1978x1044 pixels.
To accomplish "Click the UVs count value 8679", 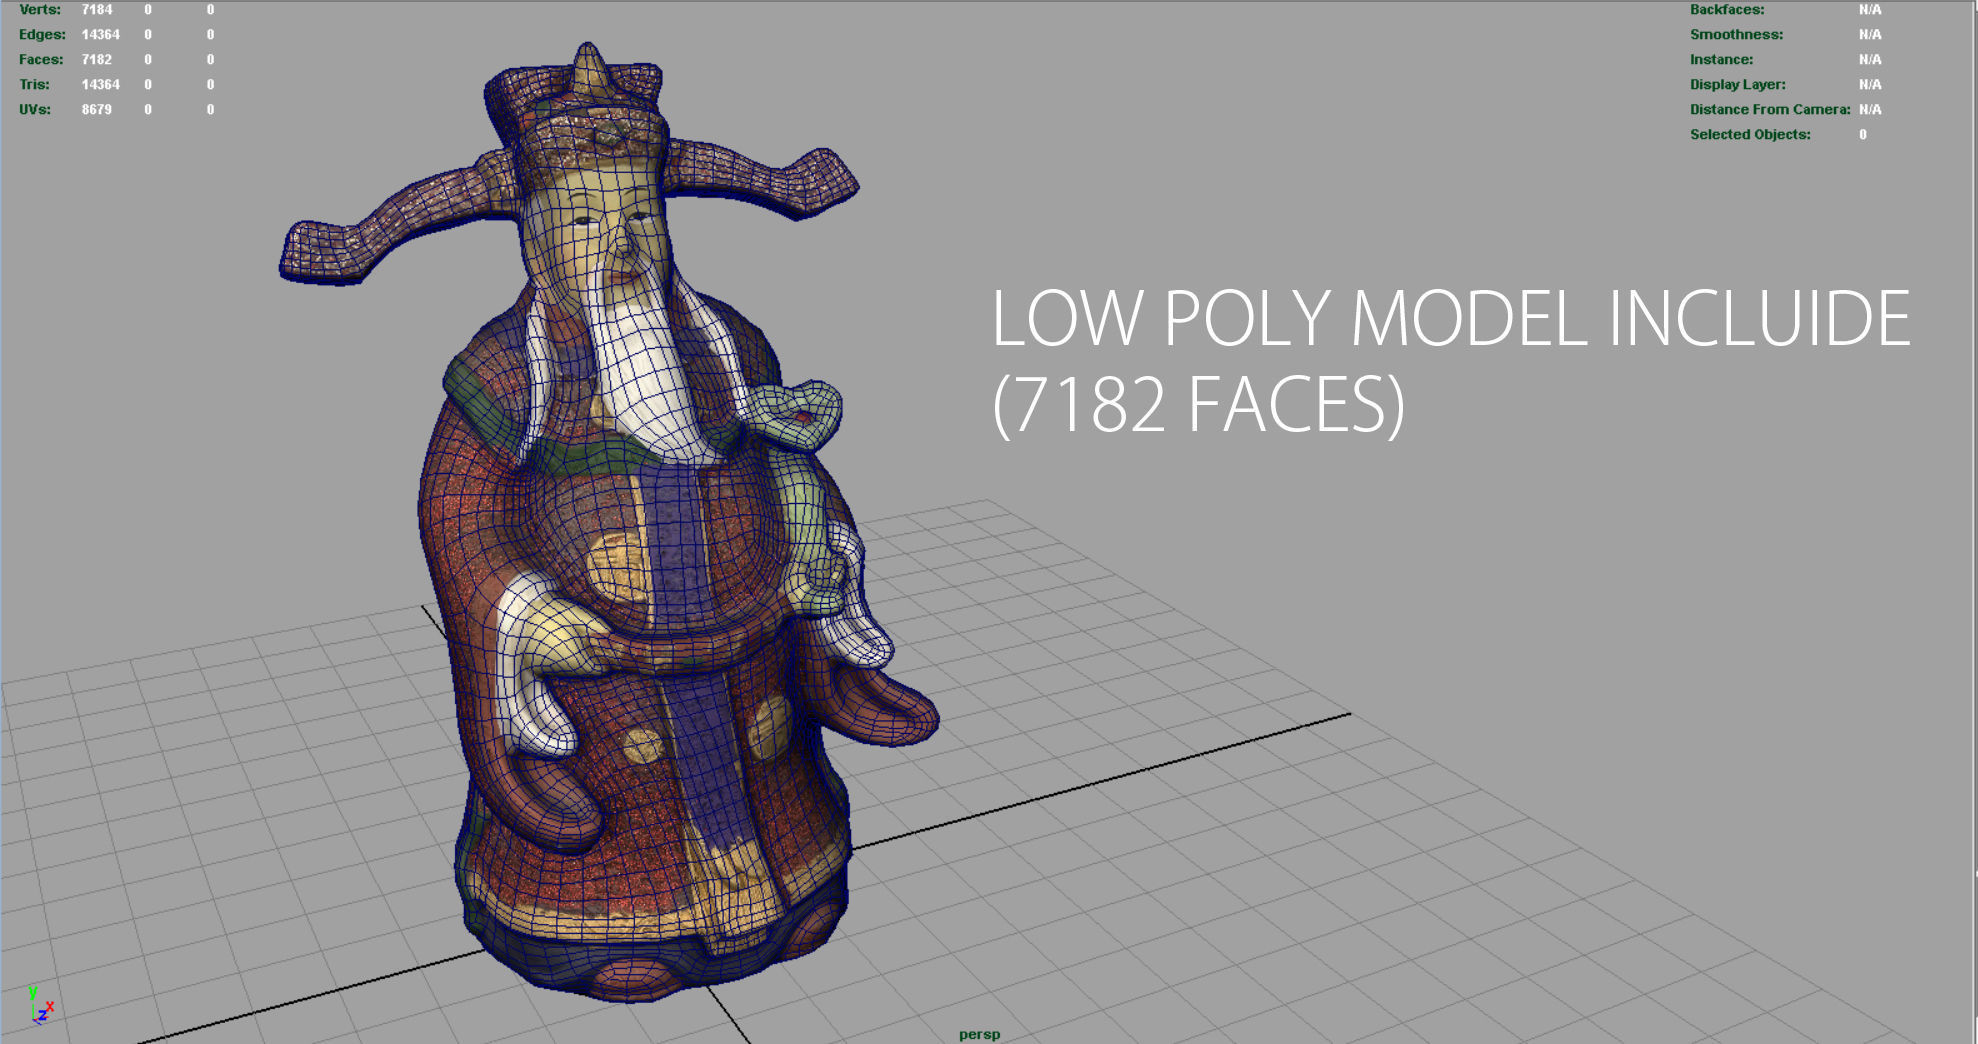I will pyautogui.click(x=97, y=109).
